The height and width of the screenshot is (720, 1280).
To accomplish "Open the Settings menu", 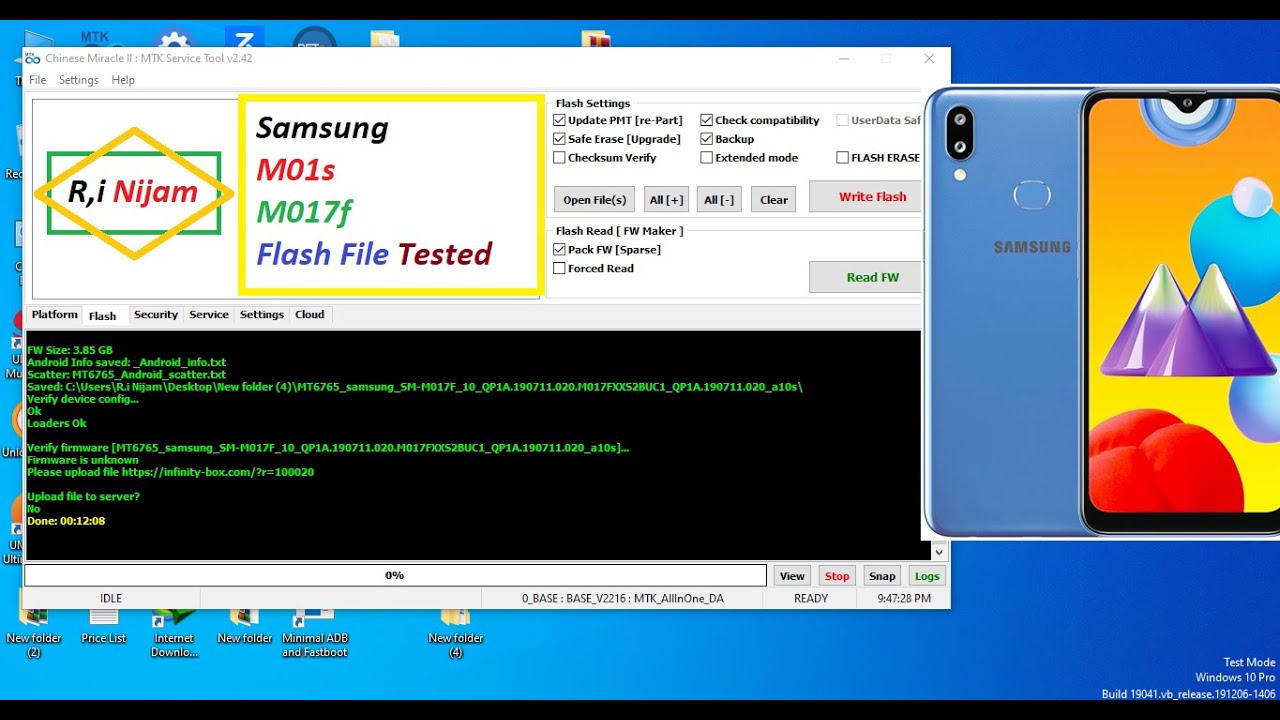I will click(78, 80).
